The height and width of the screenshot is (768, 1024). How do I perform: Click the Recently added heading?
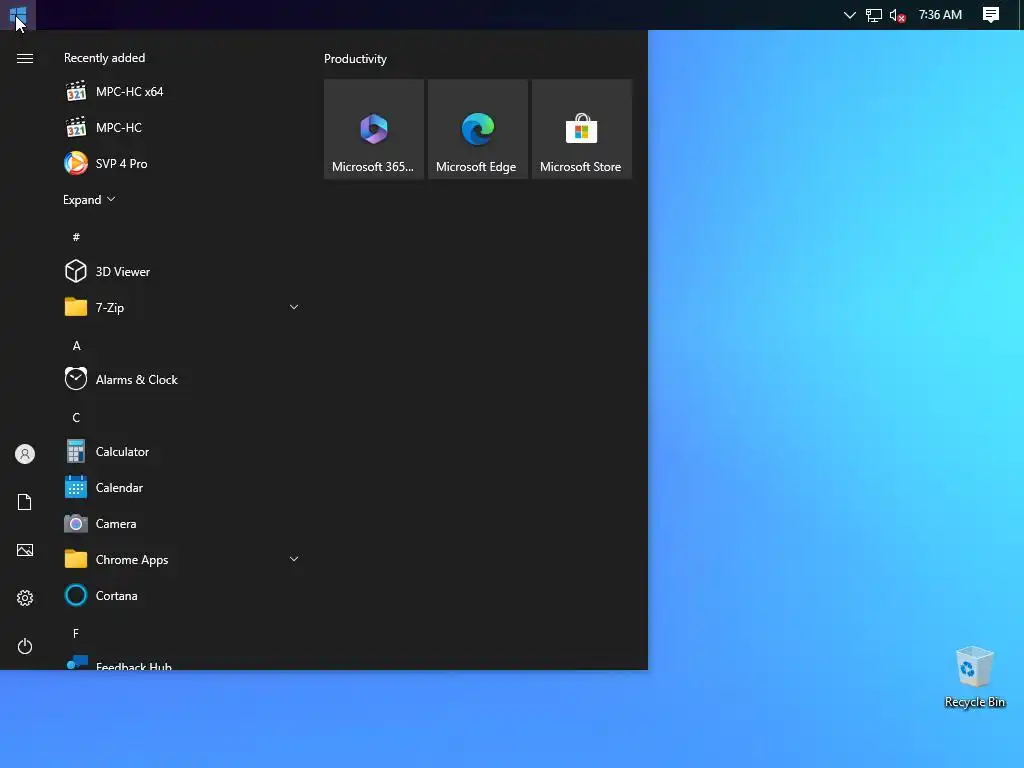104,58
